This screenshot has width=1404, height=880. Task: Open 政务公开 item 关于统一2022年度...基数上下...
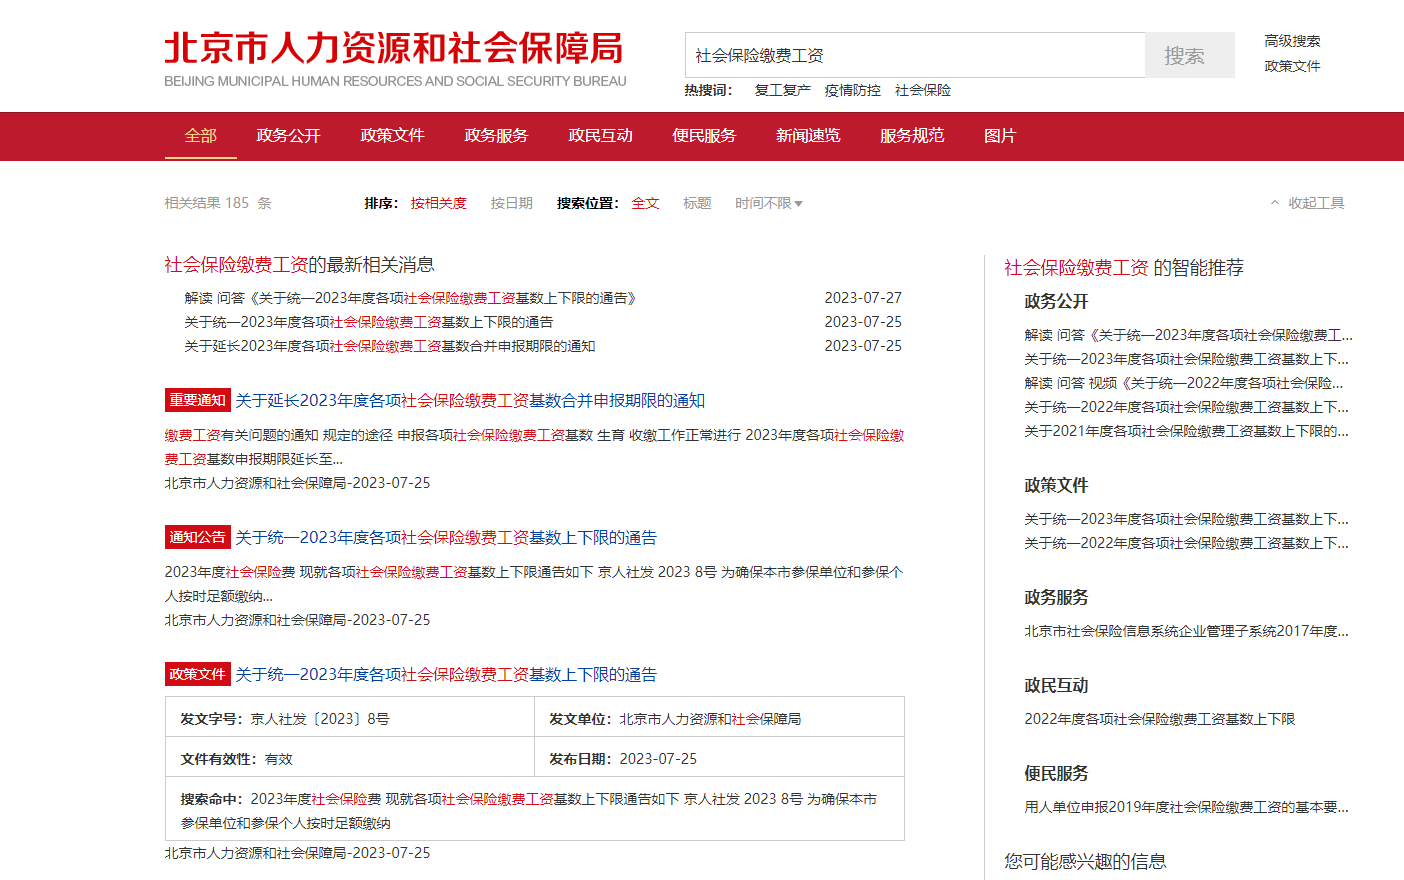(1186, 407)
